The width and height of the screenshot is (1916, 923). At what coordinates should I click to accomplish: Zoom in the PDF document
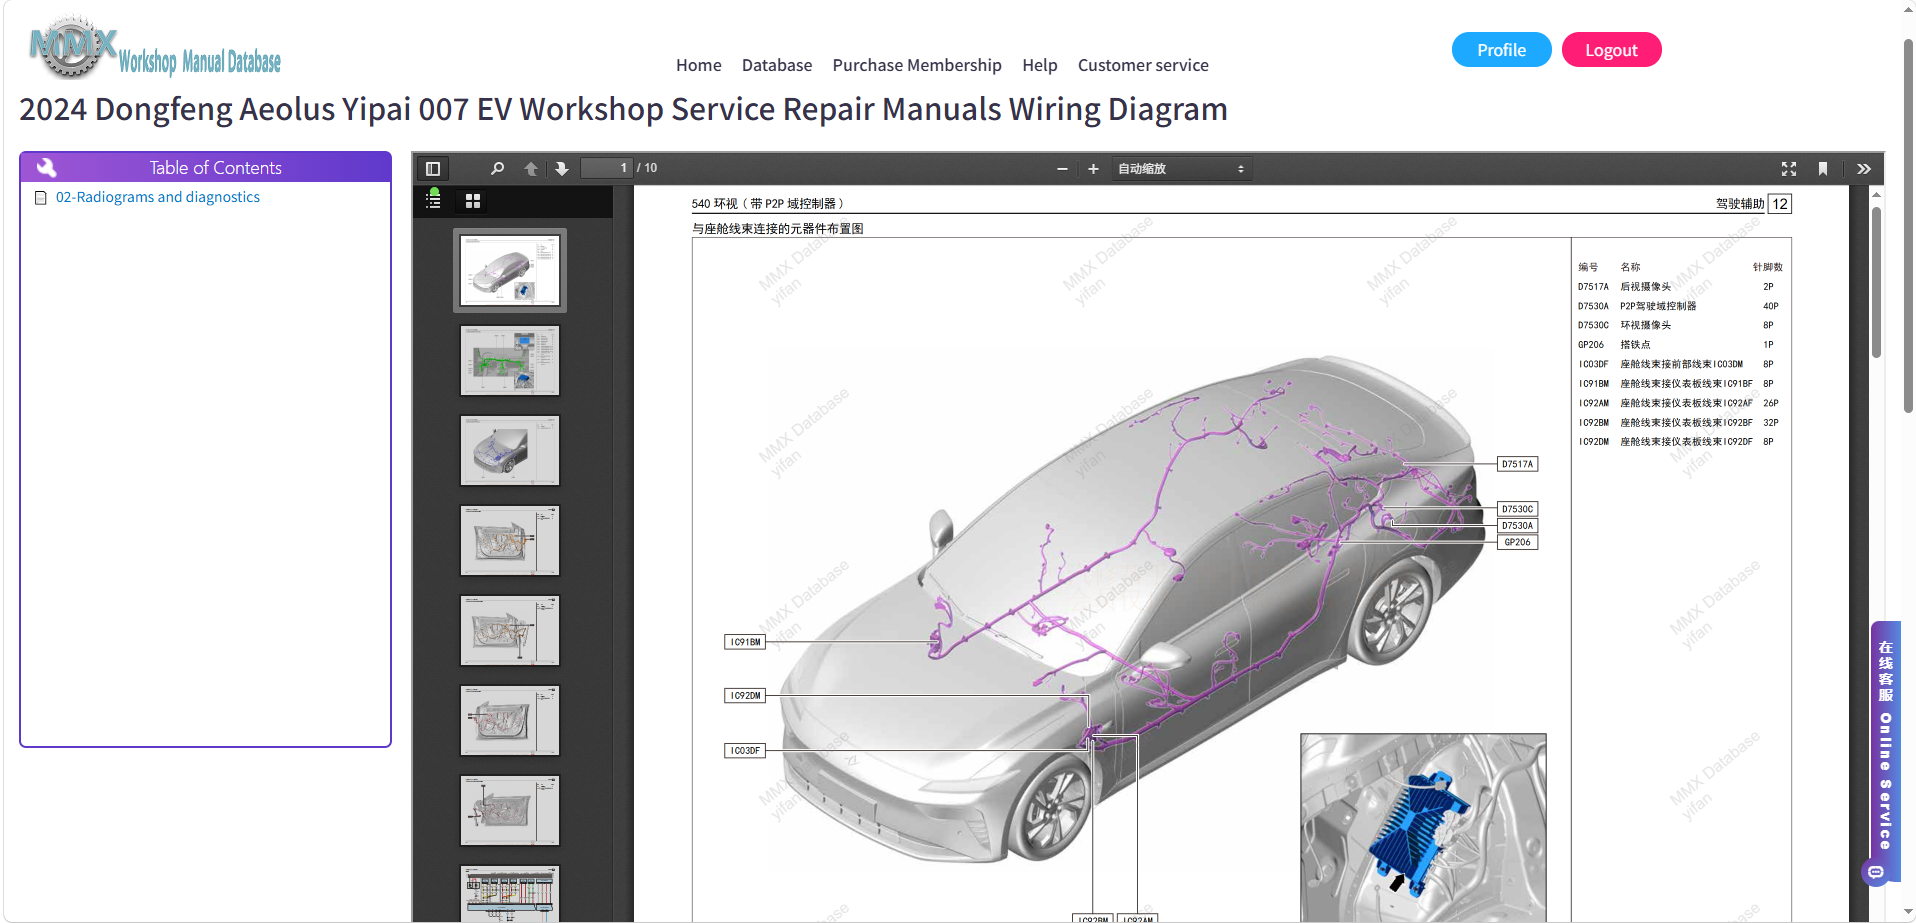pyautogui.click(x=1093, y=169)
